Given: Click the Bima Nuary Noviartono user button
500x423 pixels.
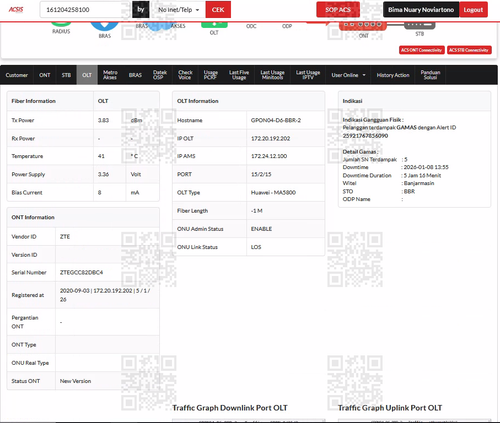Looking at the screenshot, I should tap(421, 10).
